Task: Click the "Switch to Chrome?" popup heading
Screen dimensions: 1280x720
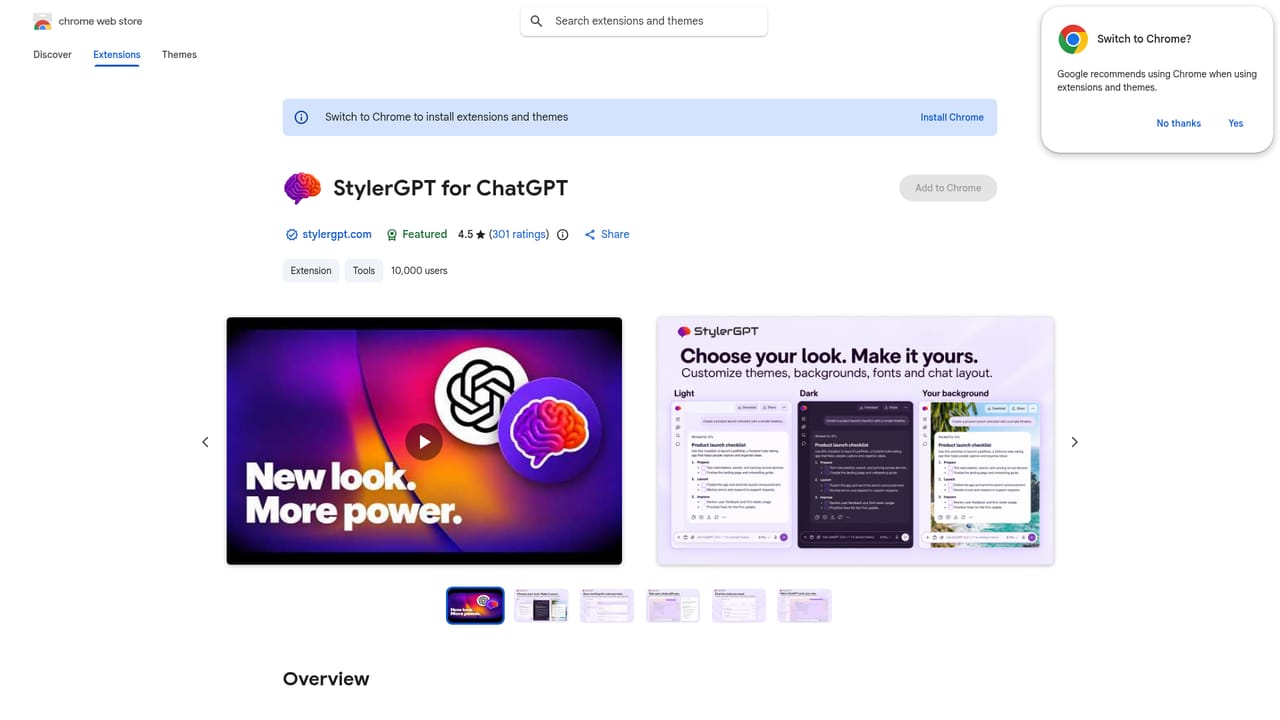Action: pyautogui.click(x=1144, y=39)
